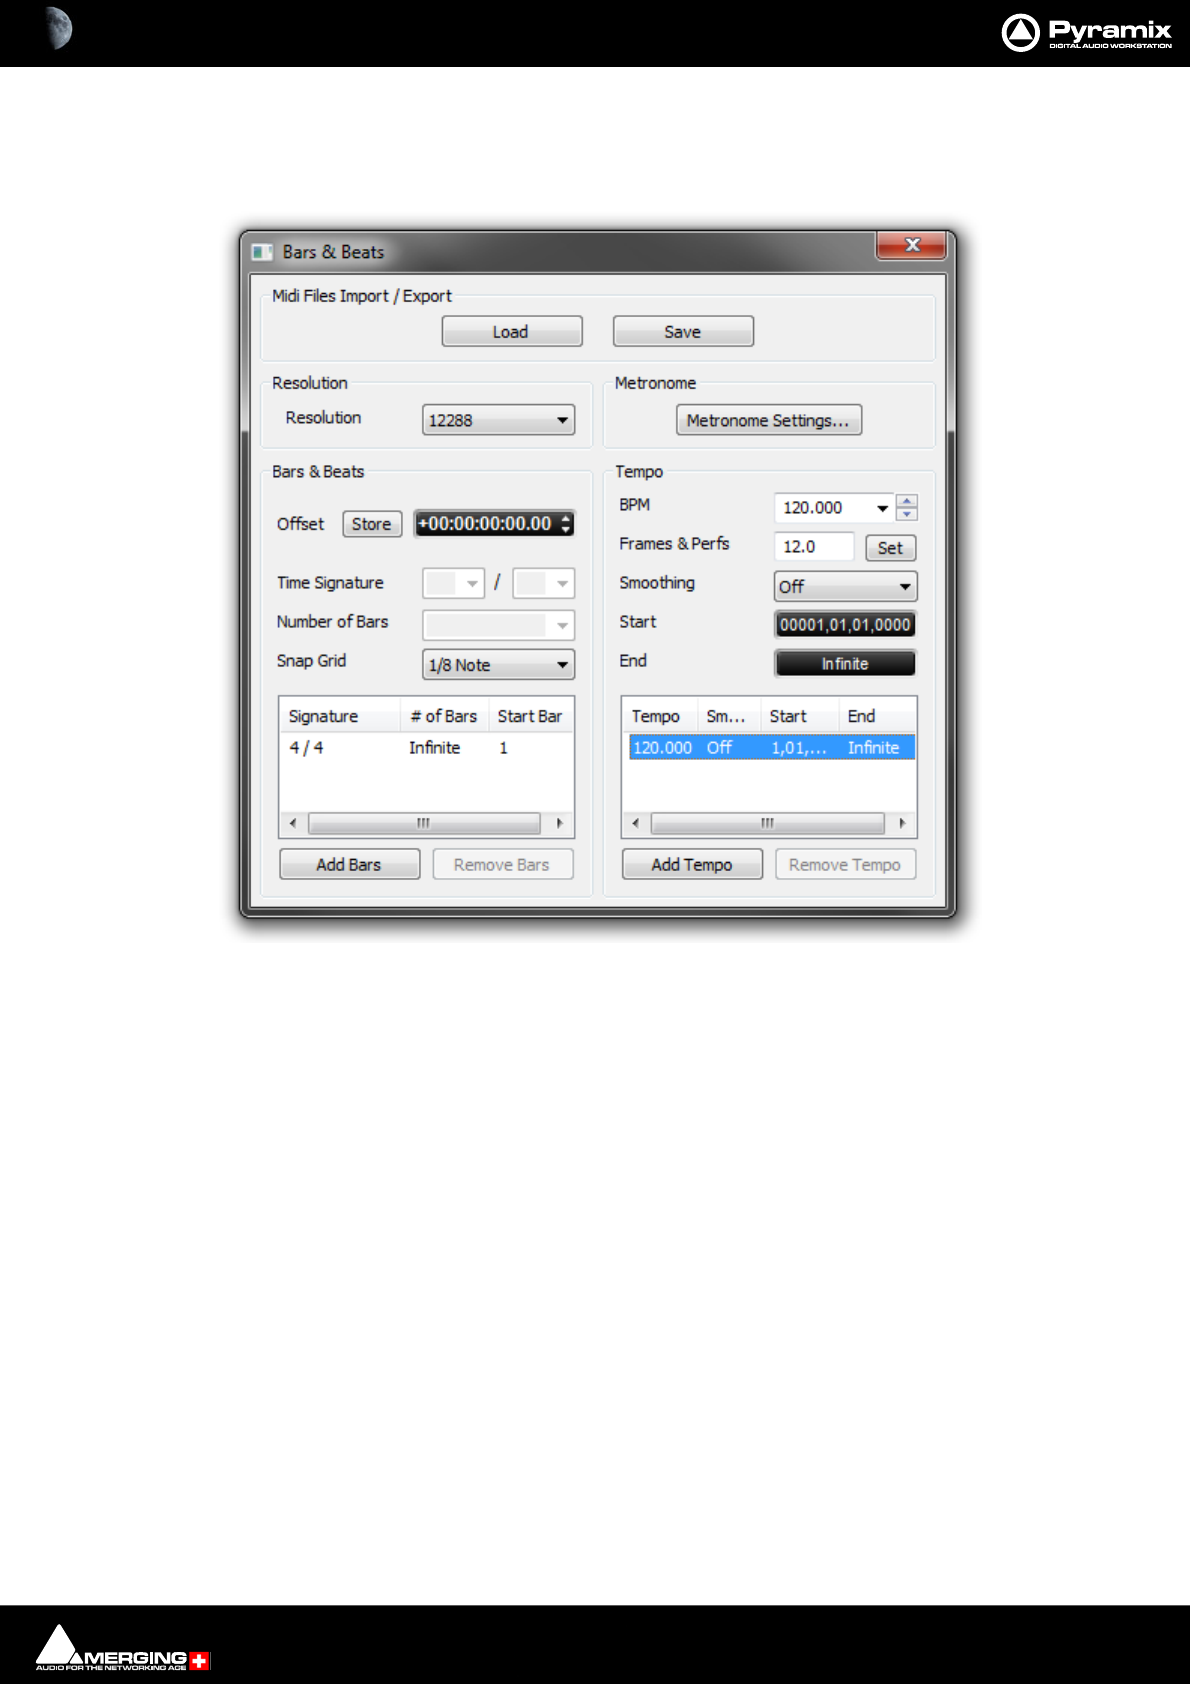
Task: Click the Sm... column header in tempo list
Action: point(727,716)
